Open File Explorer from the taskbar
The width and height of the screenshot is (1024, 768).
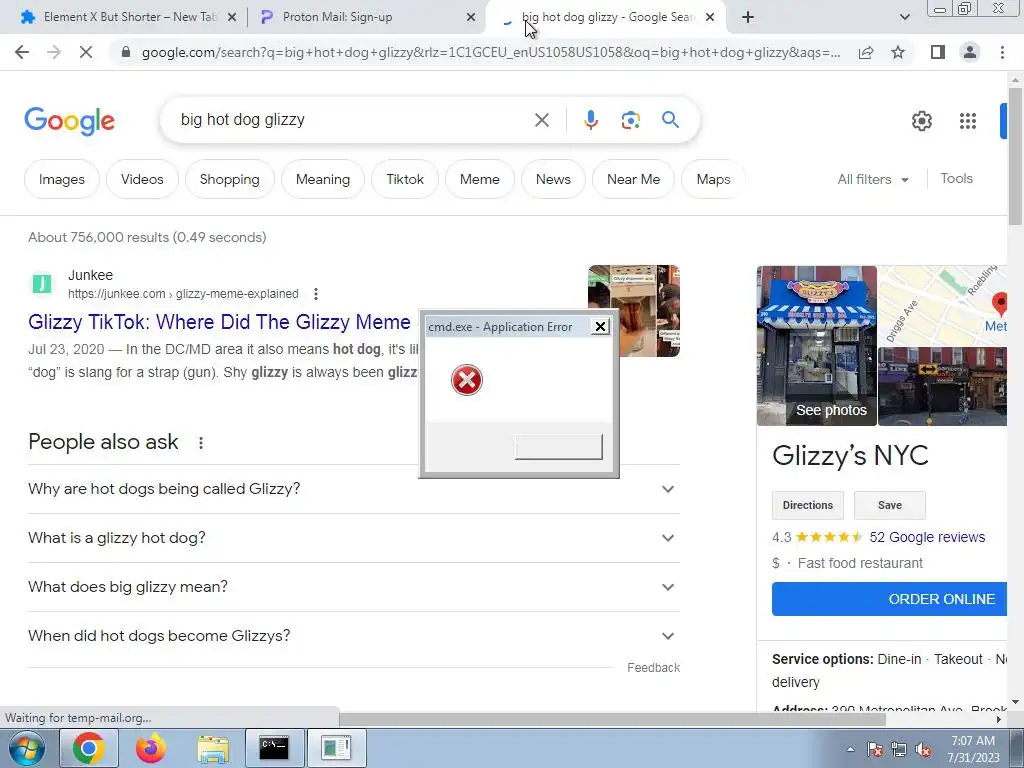tap(213, 748)
